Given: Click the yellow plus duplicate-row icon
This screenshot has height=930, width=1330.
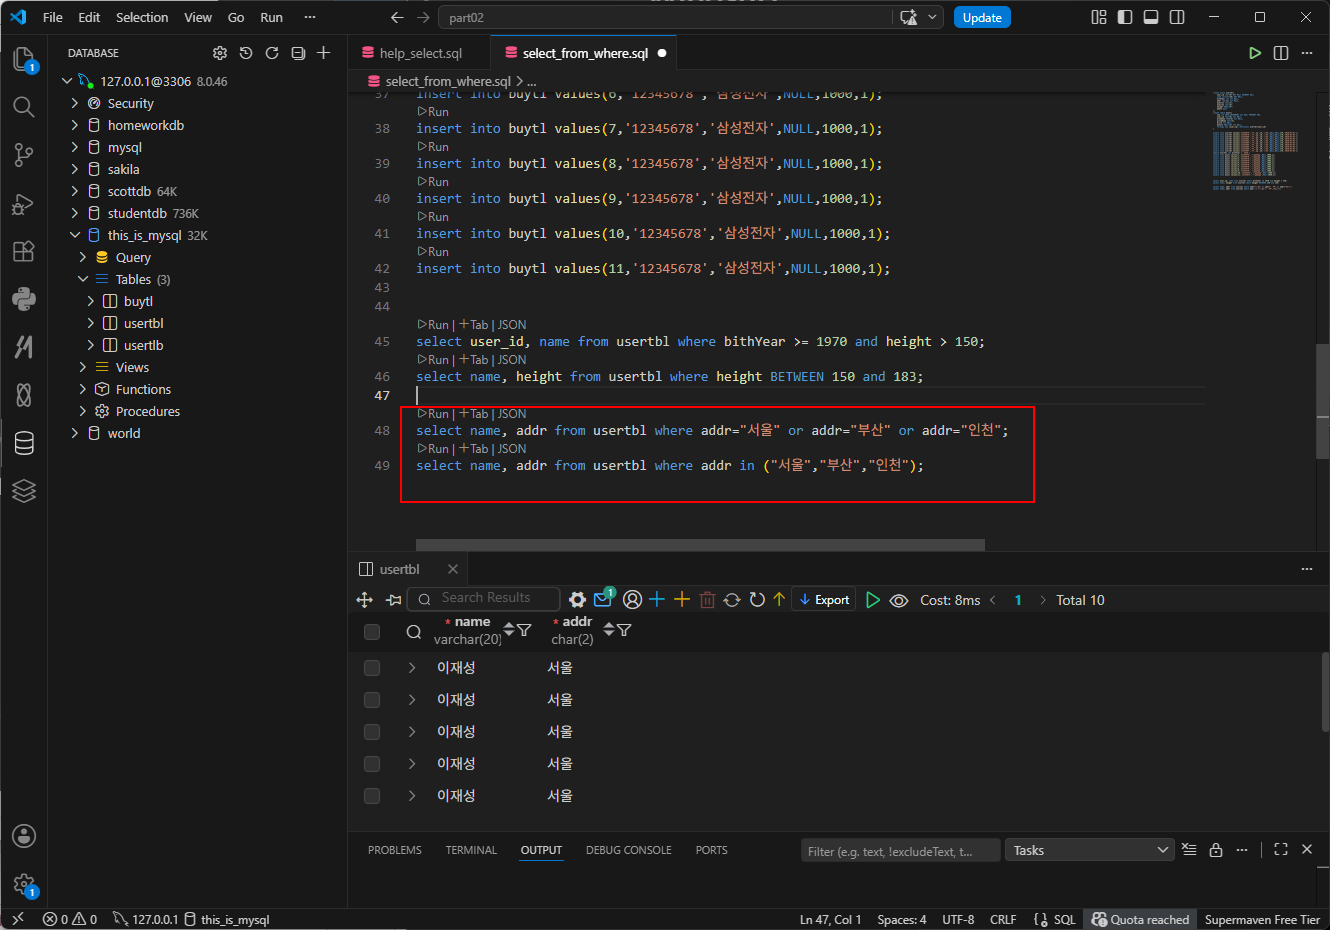Looking at the screenshot, I should 682,600.
